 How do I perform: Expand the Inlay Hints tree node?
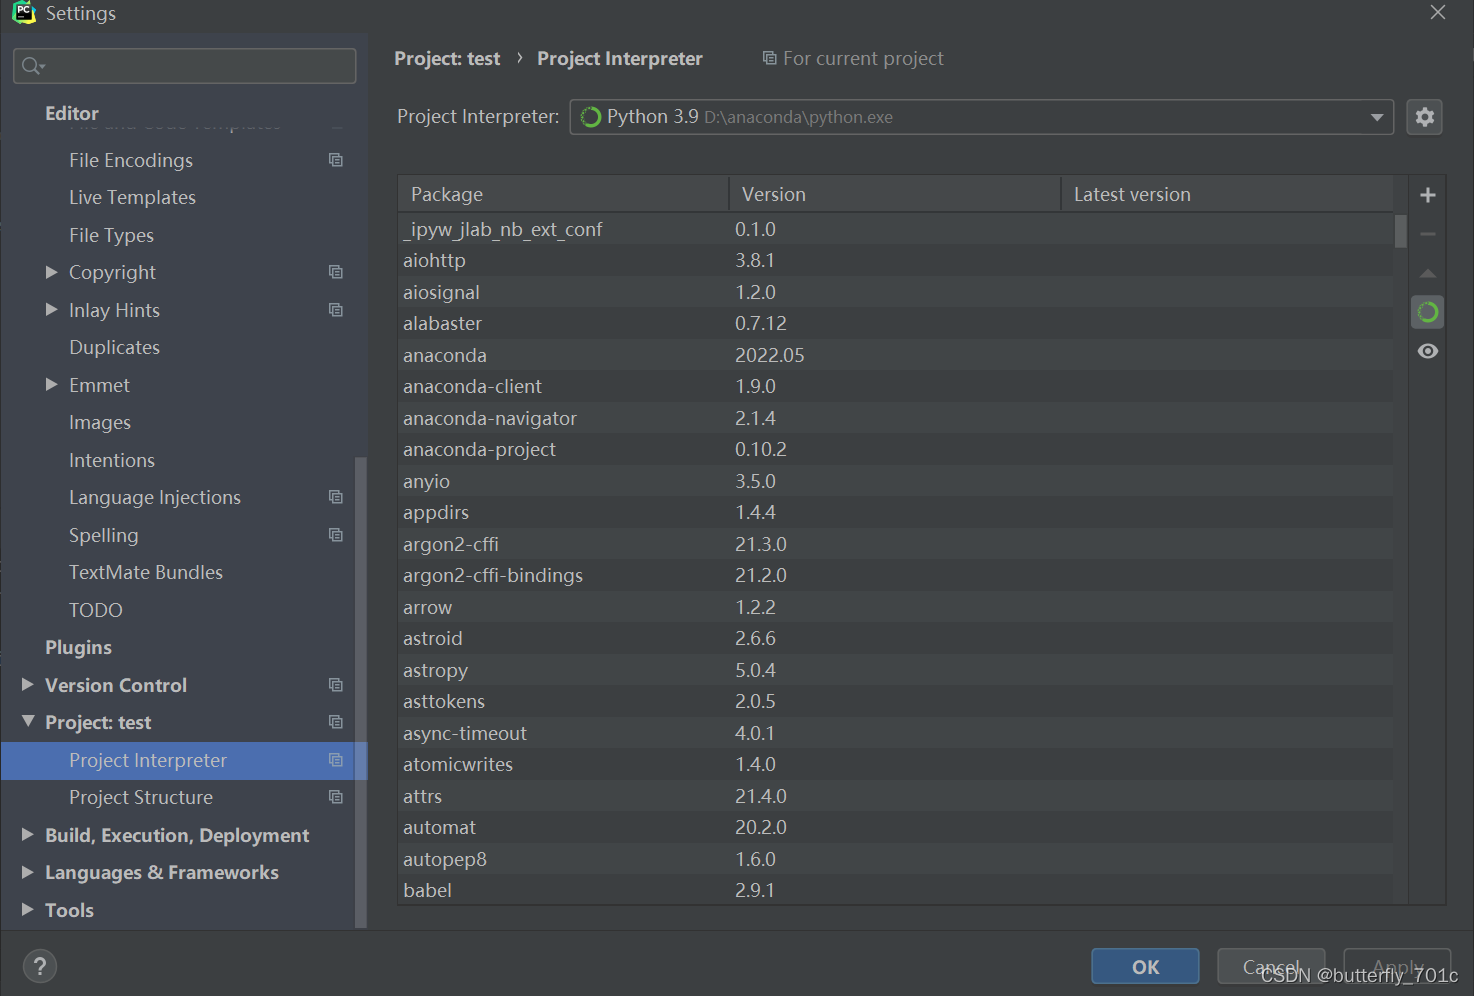(x=51, y=310)
